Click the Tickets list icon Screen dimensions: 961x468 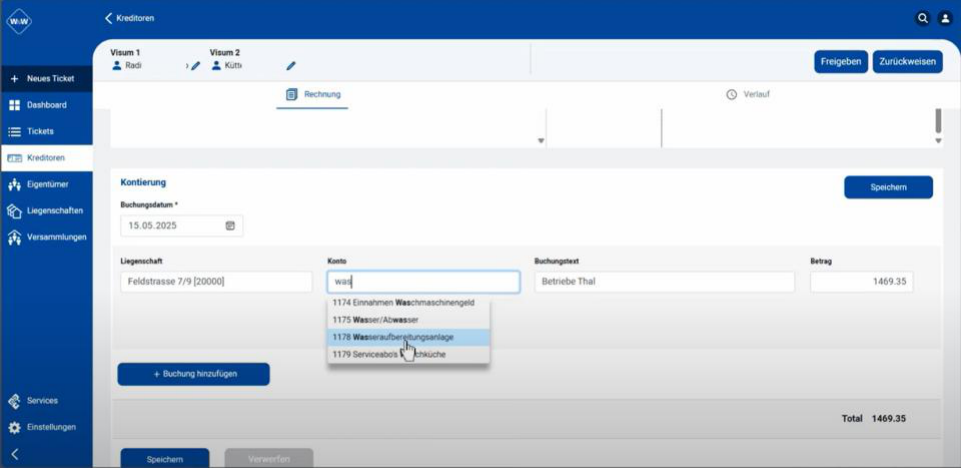(14, 132)
